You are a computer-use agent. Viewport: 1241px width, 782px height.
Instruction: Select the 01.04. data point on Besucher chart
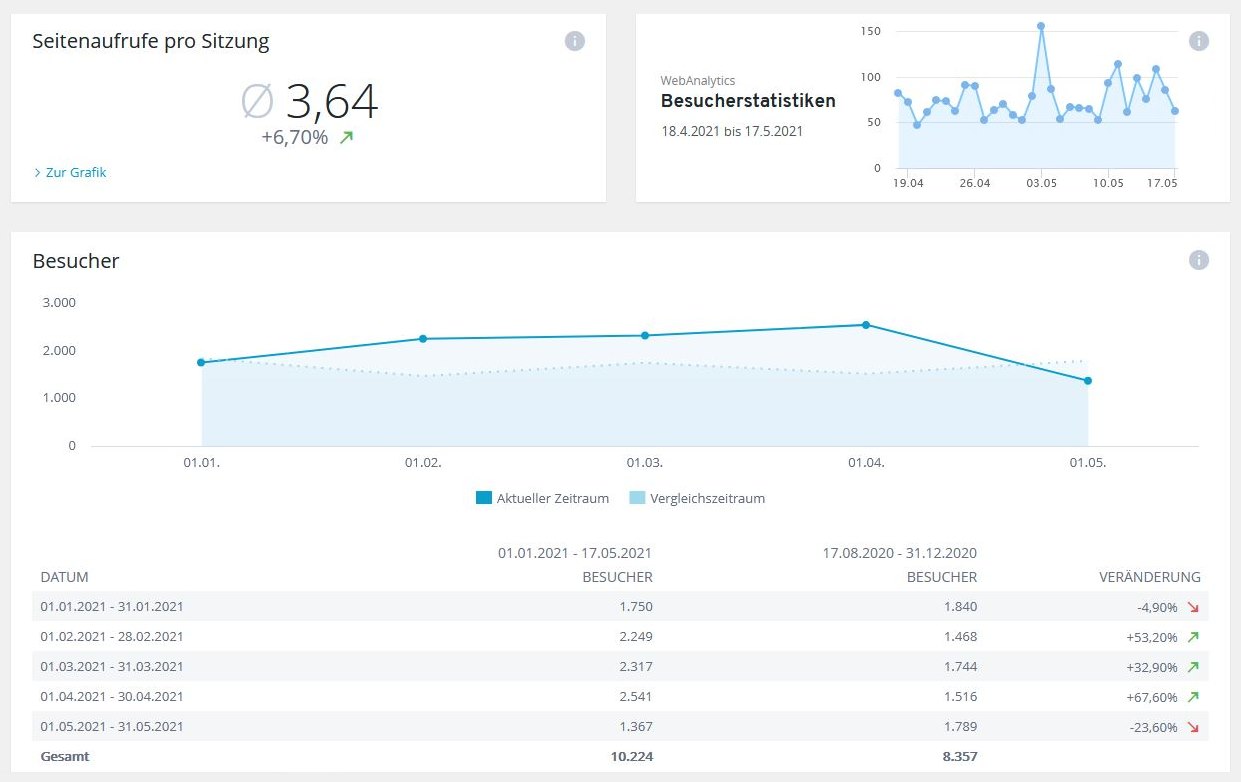[866, 325]
